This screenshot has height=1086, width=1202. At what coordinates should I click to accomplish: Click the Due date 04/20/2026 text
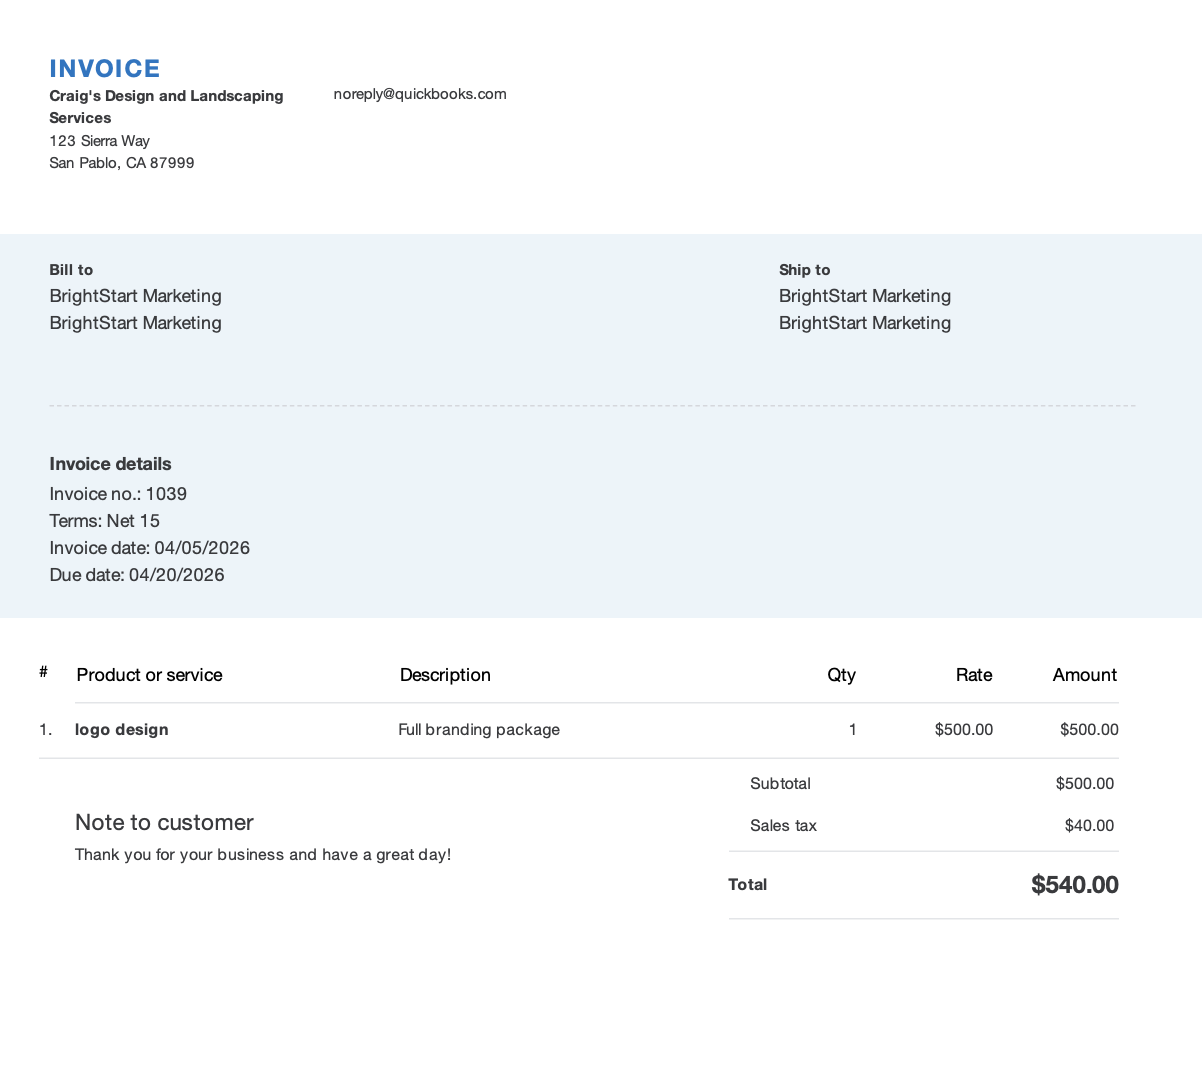[x=137, y=575]
